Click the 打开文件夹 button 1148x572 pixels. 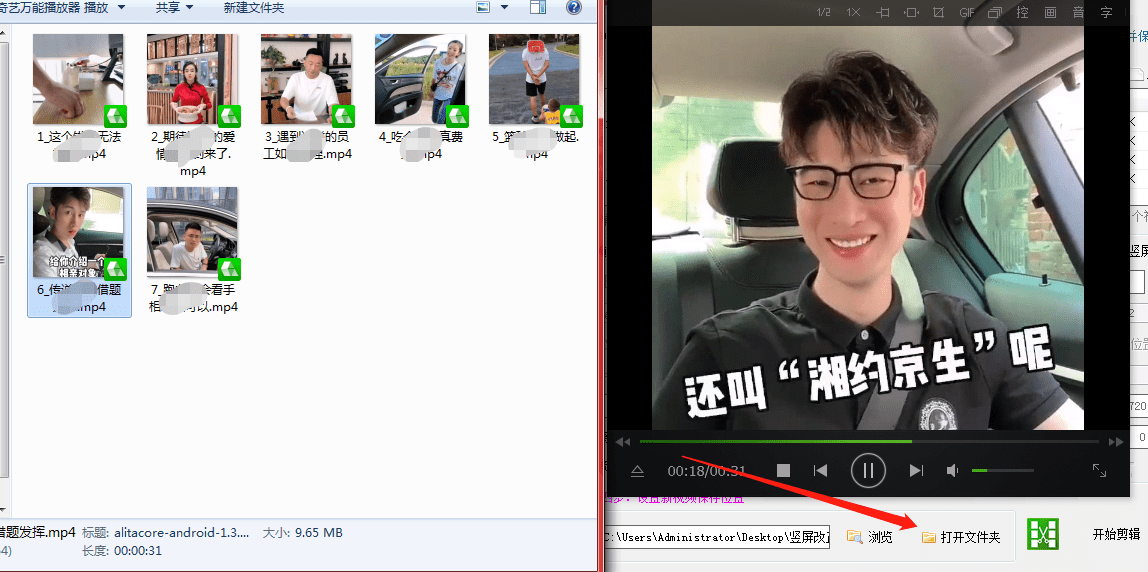961,537
